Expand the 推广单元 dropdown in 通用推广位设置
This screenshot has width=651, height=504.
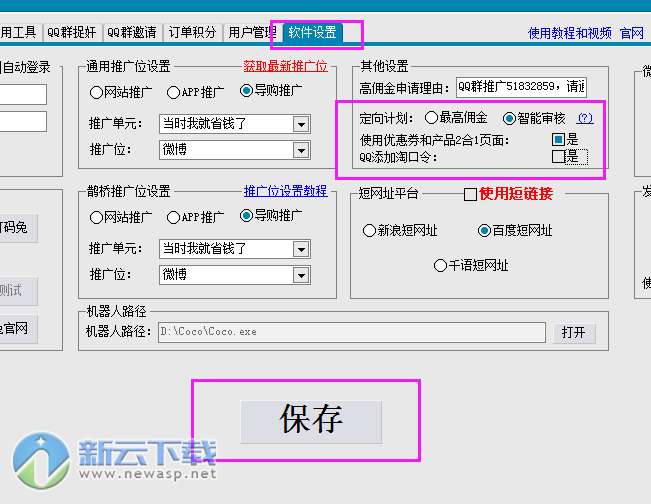click(x=301, y=124)
